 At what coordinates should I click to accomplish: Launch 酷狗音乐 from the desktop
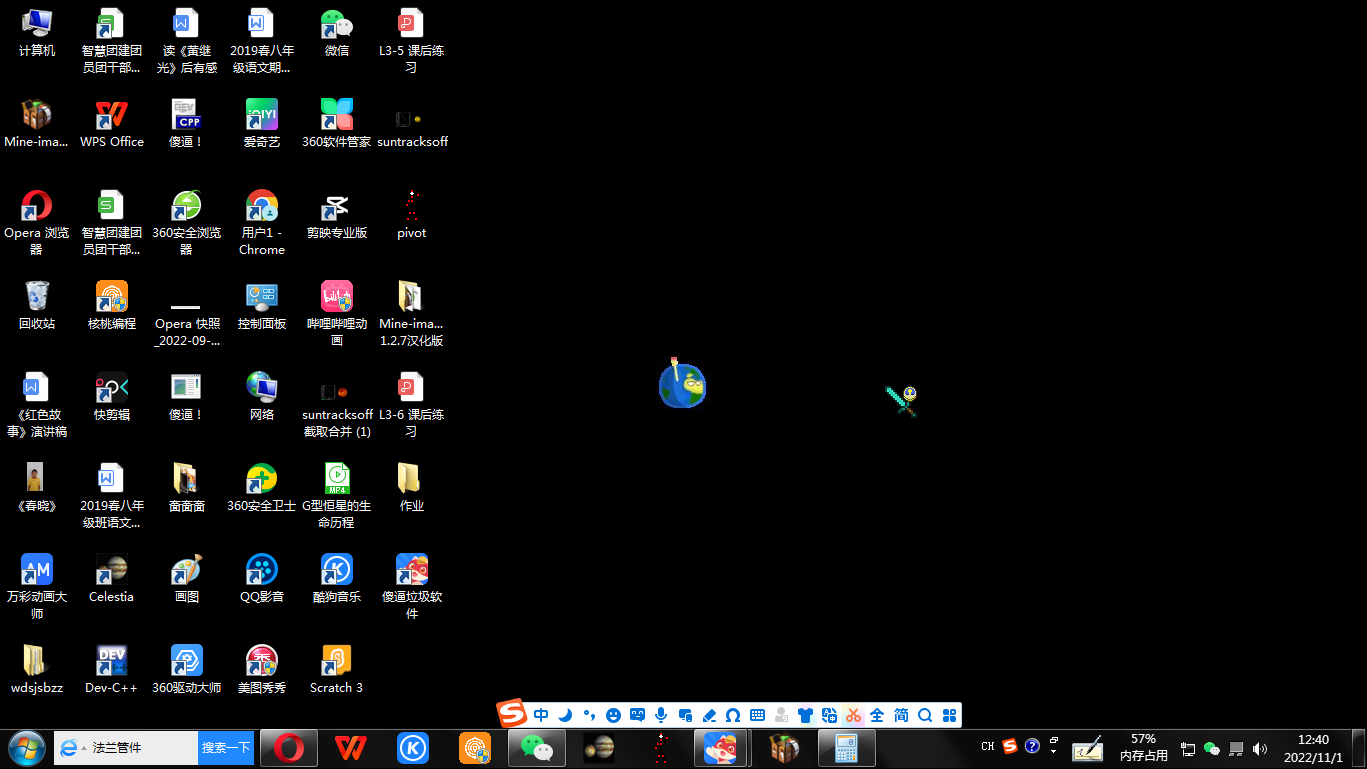click(337, 578)
